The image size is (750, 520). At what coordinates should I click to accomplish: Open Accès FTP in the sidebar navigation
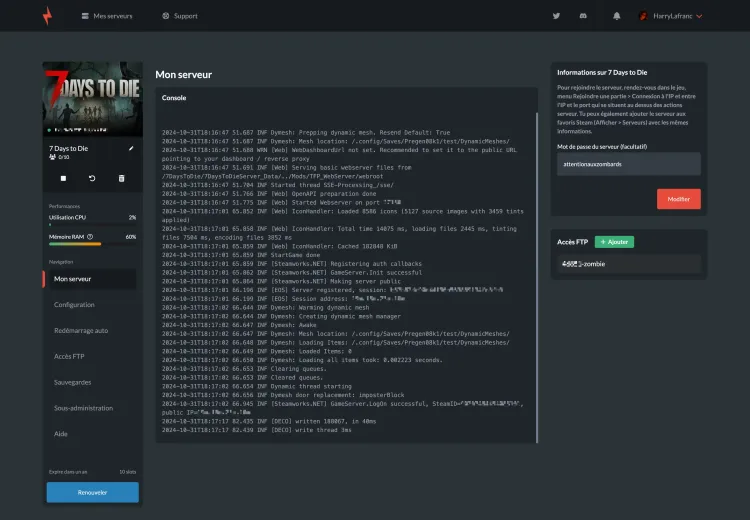(69, 356)
